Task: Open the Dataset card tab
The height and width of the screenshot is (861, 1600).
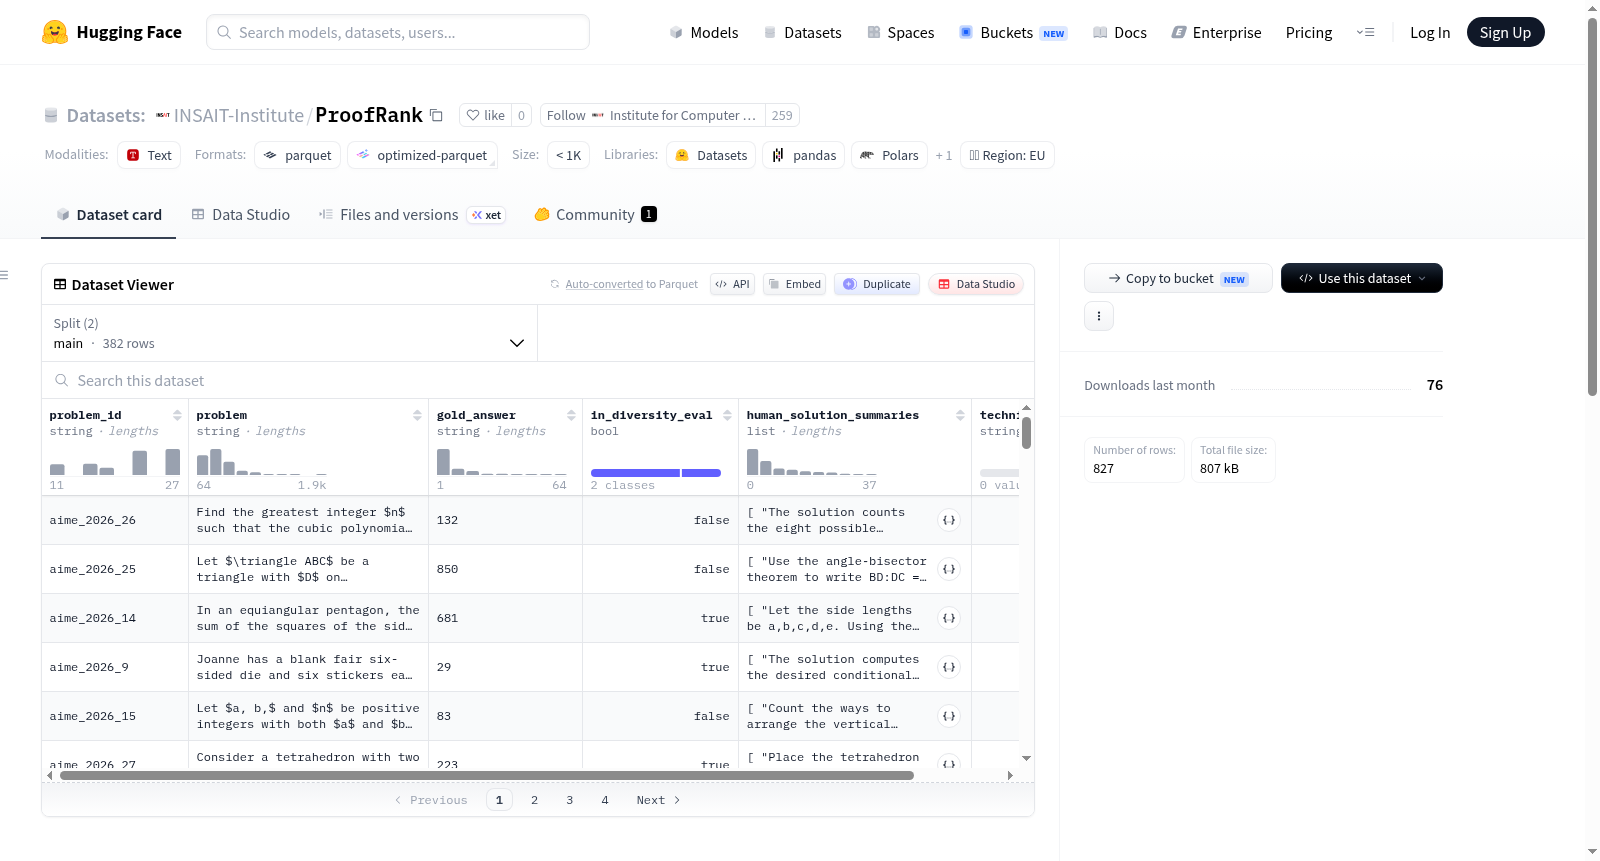Action: 108,214
